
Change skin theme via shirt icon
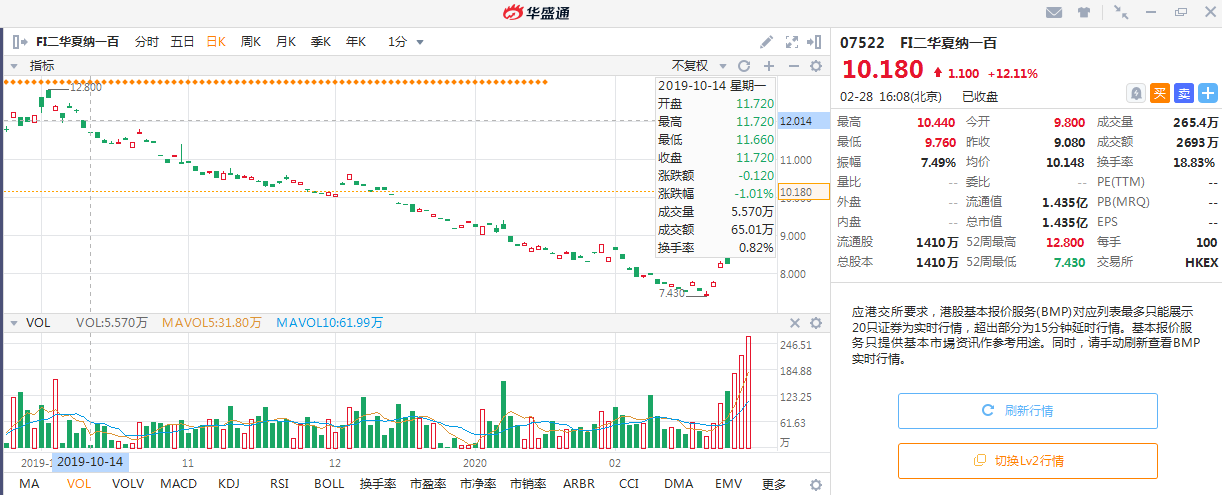tap(1083, 13)
